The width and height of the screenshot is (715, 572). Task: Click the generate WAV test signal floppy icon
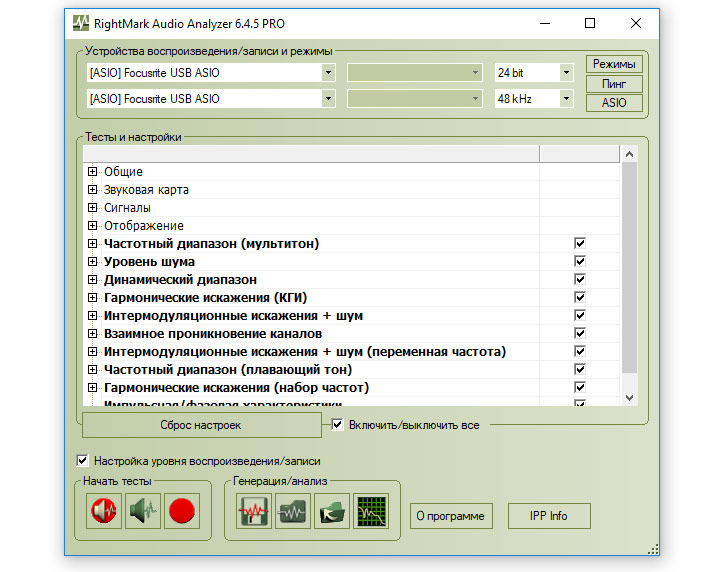(254, 511)
